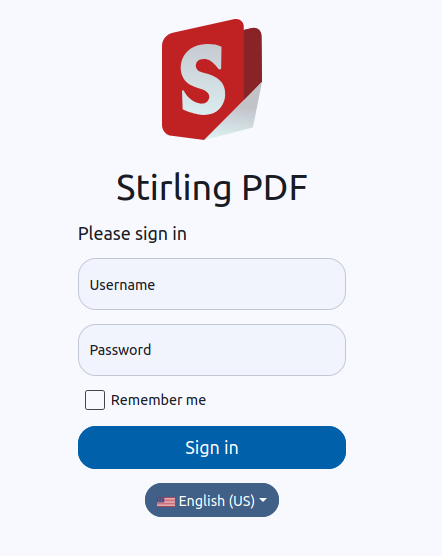Submit login with the blue Sign in button

pos(212,447)
